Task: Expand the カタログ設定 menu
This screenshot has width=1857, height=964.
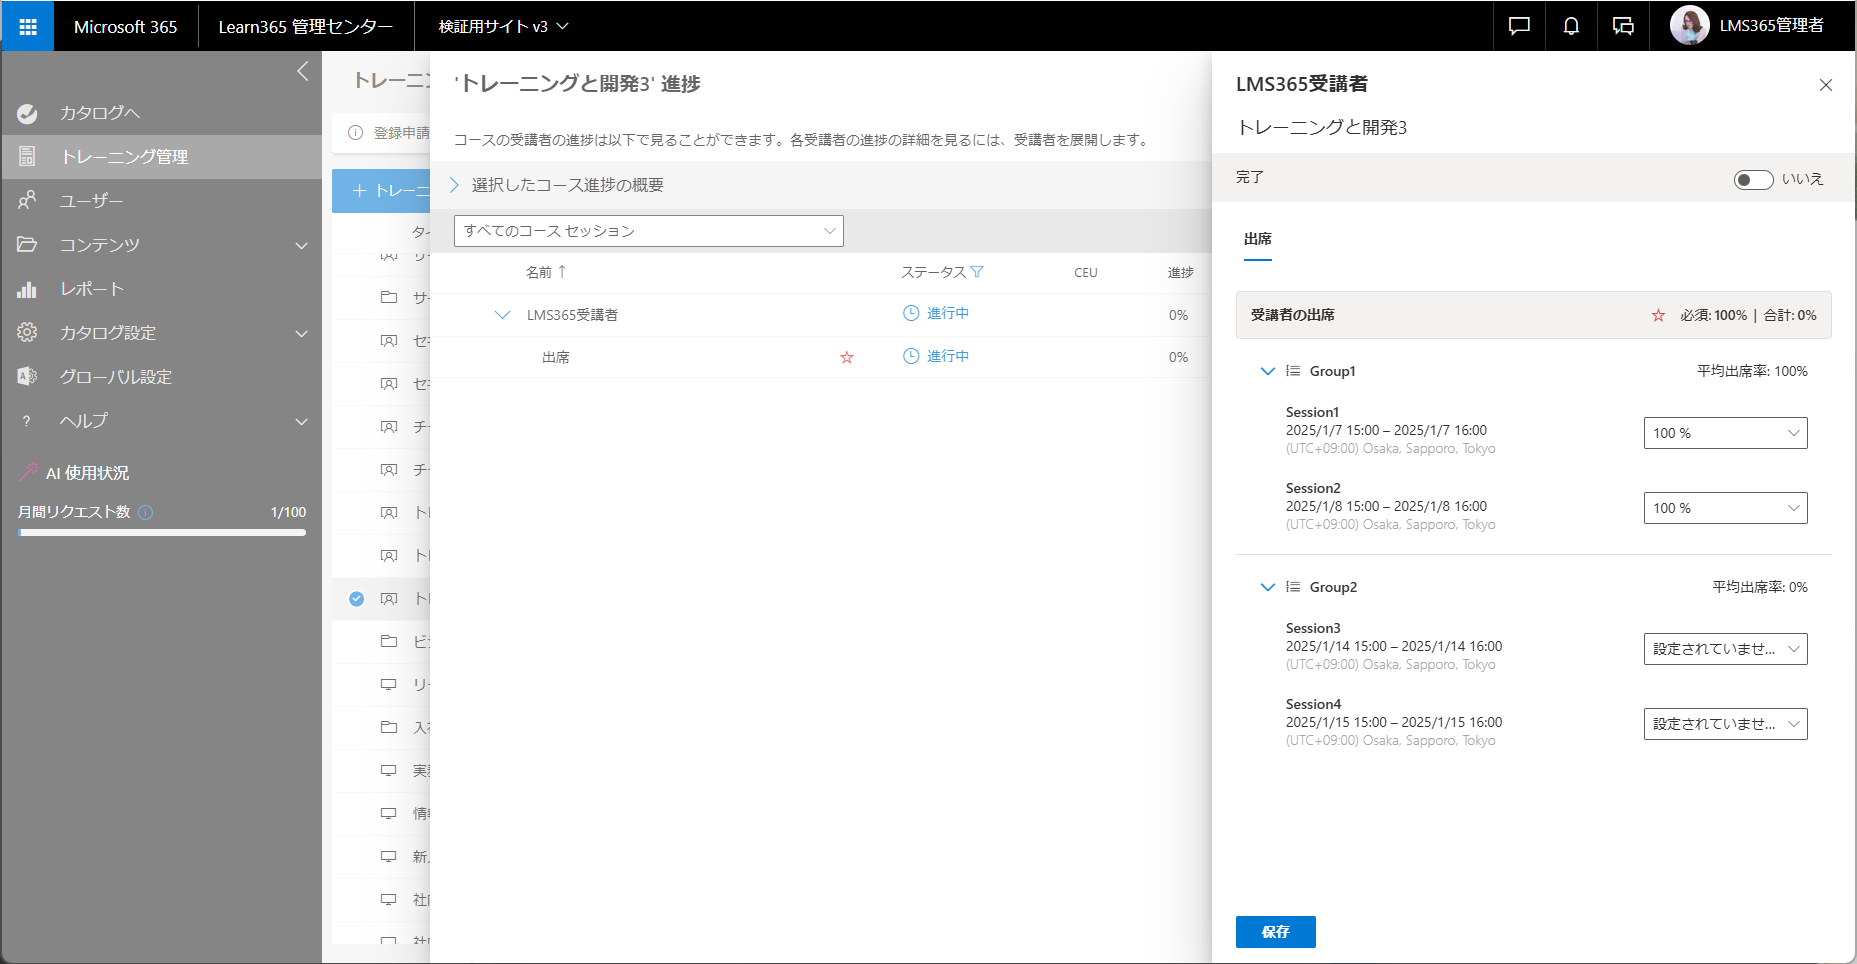Action: 302,333
